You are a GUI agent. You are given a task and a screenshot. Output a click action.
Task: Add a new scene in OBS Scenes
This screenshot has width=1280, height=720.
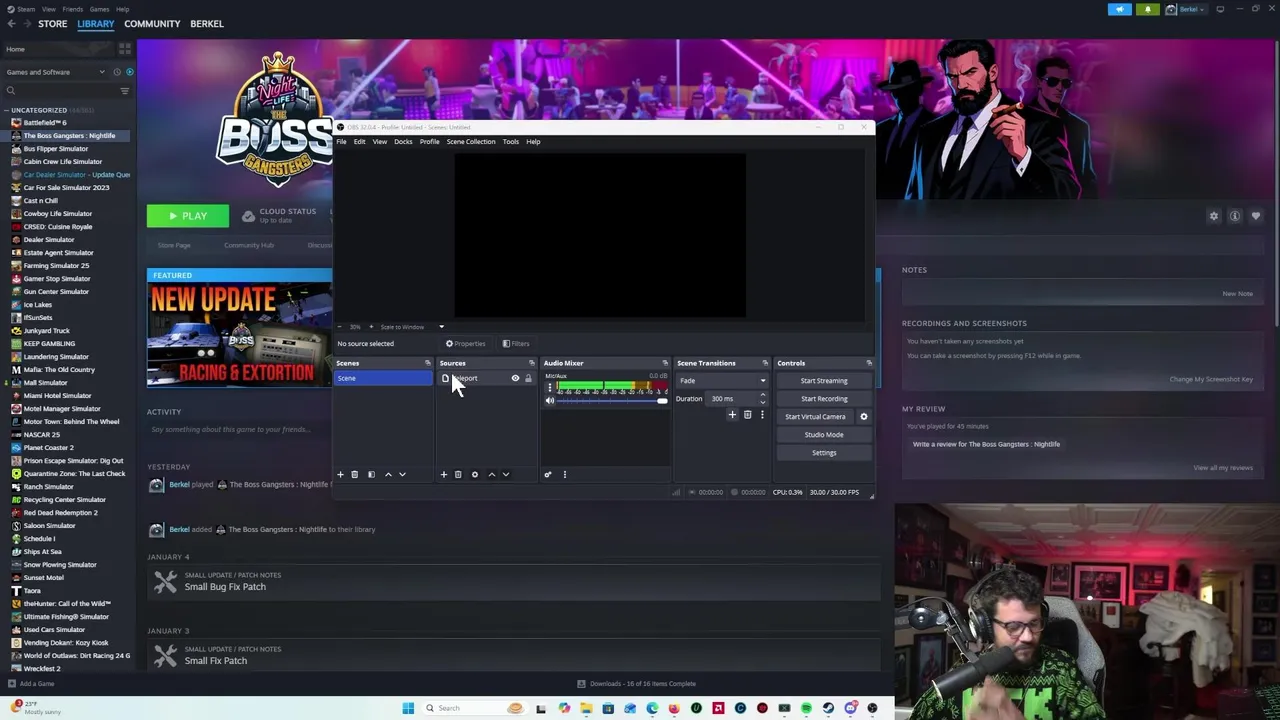click(x=340, y=475)
